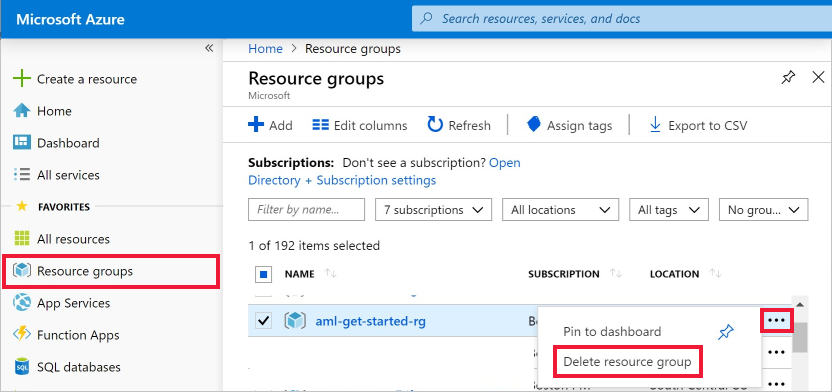Click the Assign tags tag icon
Screen dimensions: 832x392
pyautogui.click(x=533, y=125)
